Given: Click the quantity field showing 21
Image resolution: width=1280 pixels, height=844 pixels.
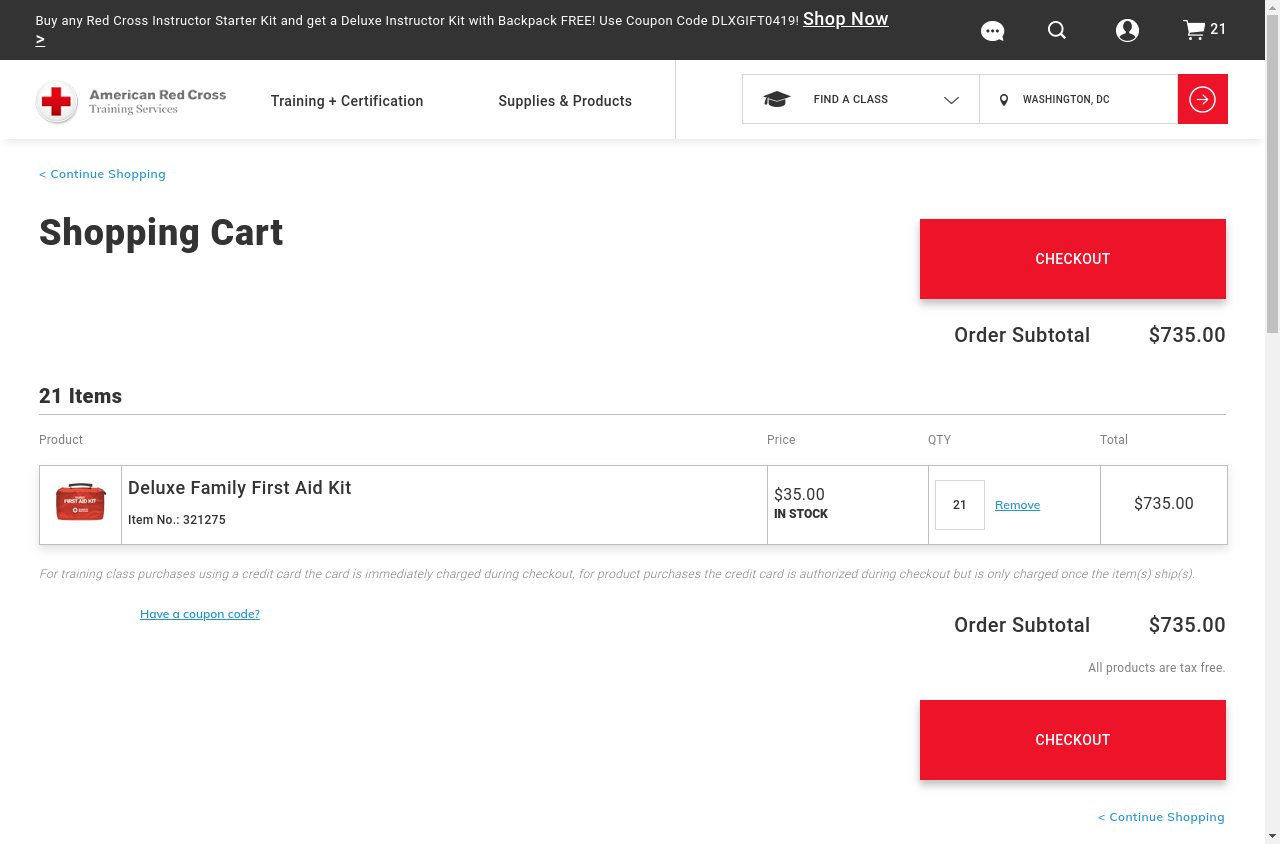Looking at the screenshot, I should pyautogui.click(x=959, y=505).
